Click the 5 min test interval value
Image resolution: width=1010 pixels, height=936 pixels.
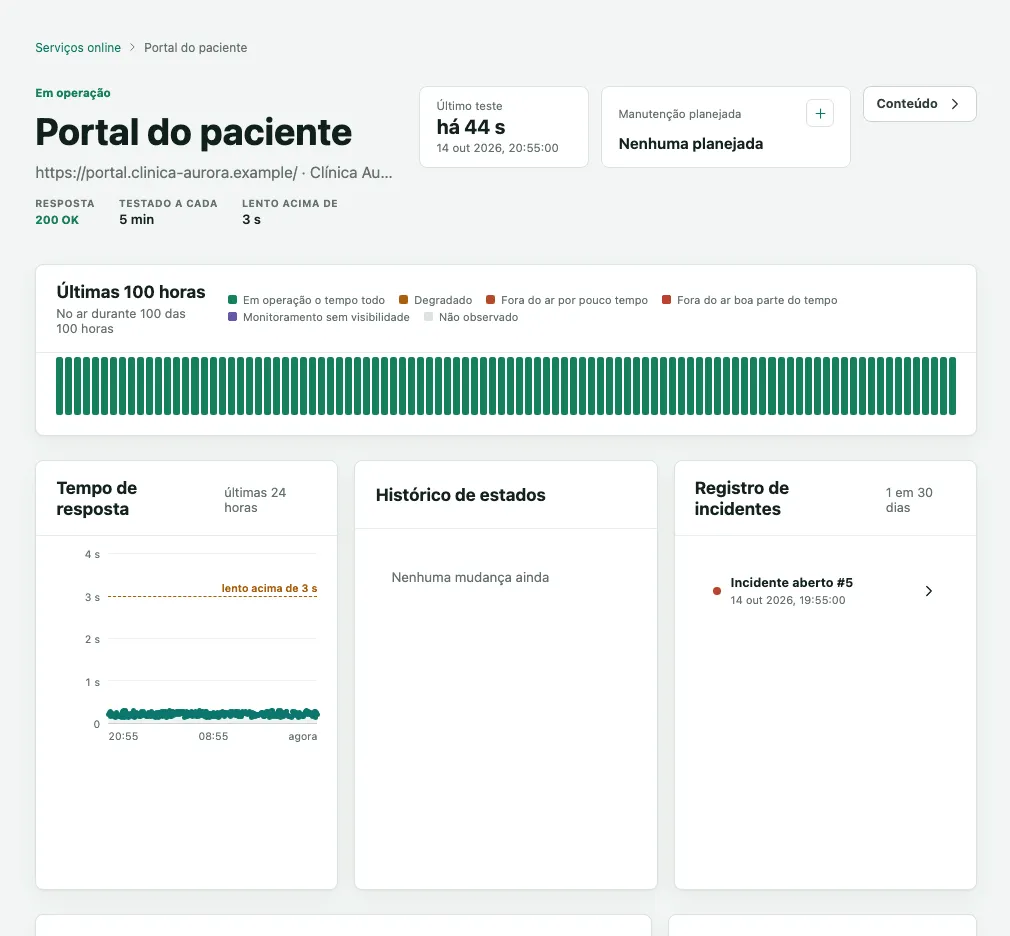click(137, 220)
